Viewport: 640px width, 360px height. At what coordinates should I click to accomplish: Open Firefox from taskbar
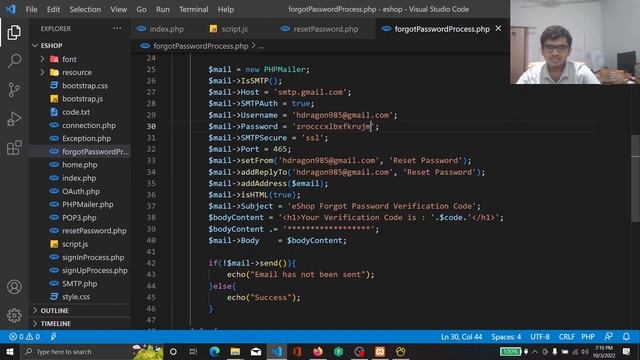[318, 351]
